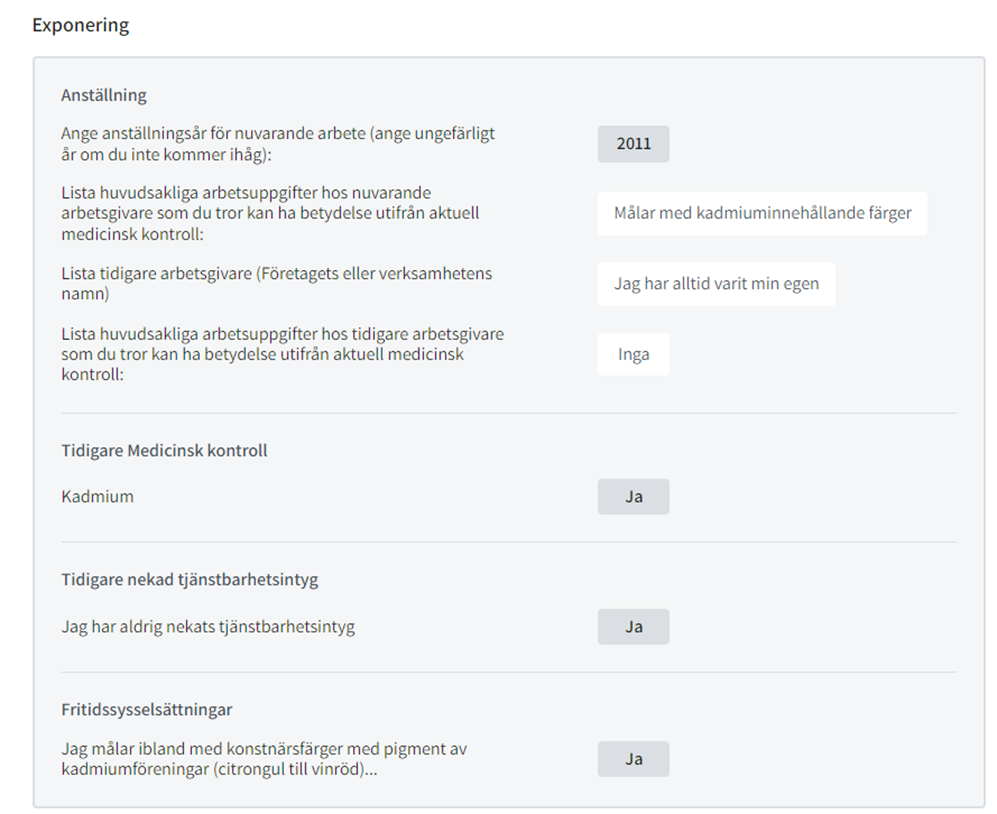Click question about tasks at tidigare arbetsgivare
This screenshot has height=814, width=997.
(282, 354)
